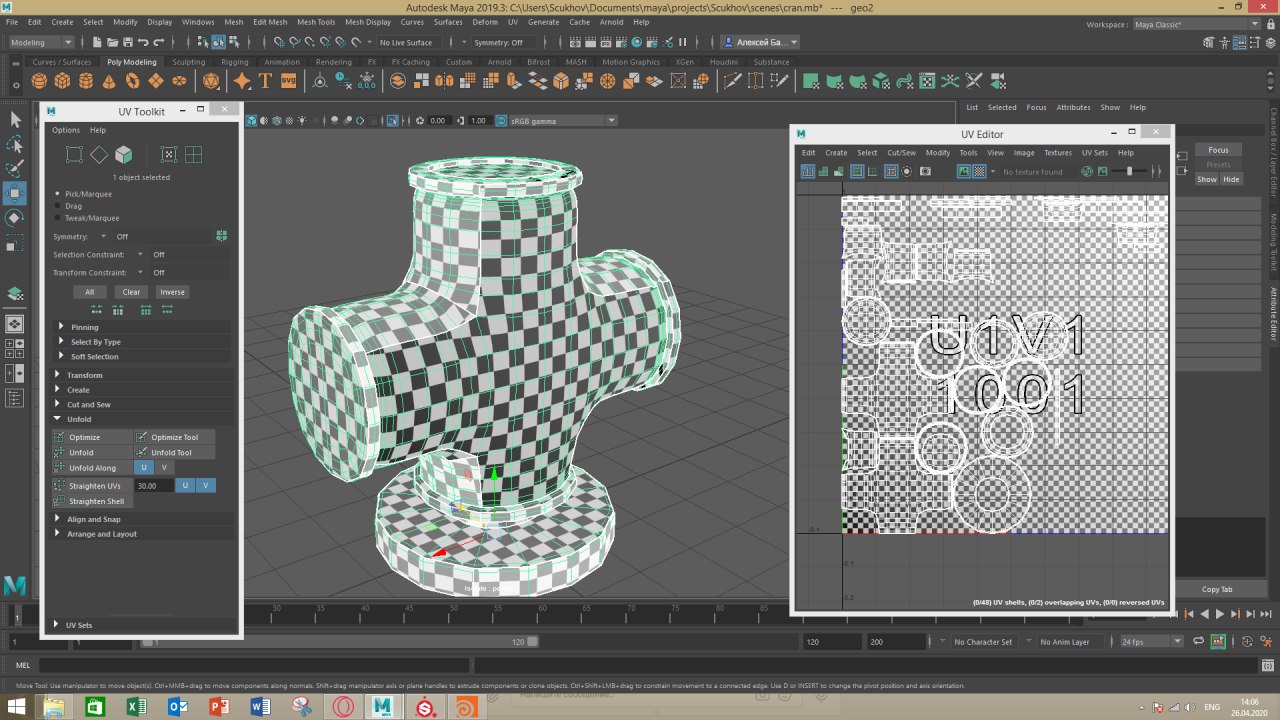This screenshot has height=720, width=1280.
Task: Click the Undo icon in the status line
Action: pyautogui.click(x=143, y=42)
